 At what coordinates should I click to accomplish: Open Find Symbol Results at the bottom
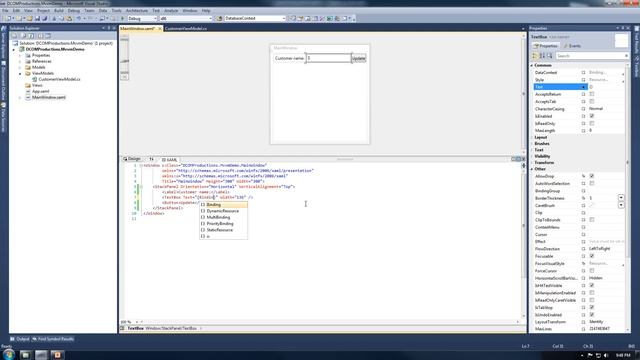pos(53,339)
